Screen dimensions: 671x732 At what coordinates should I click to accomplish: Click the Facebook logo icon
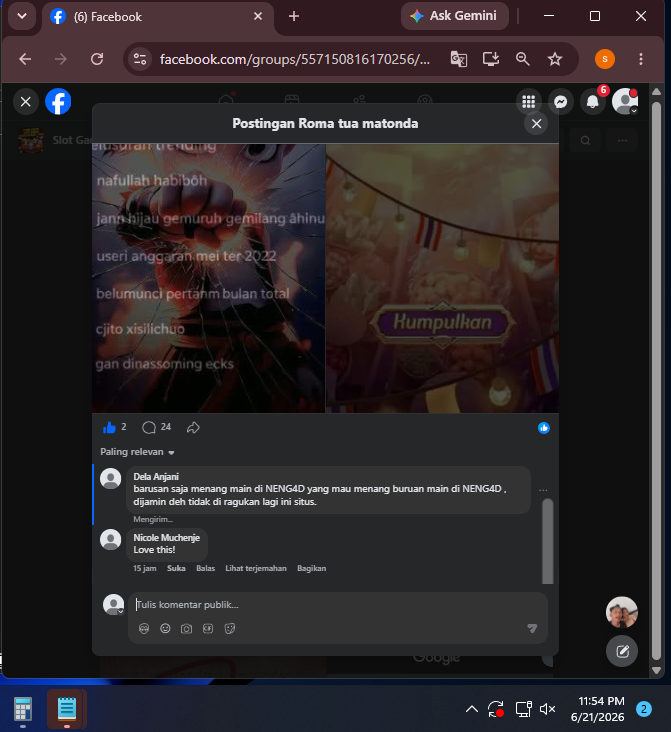click(x=58, y=101)
